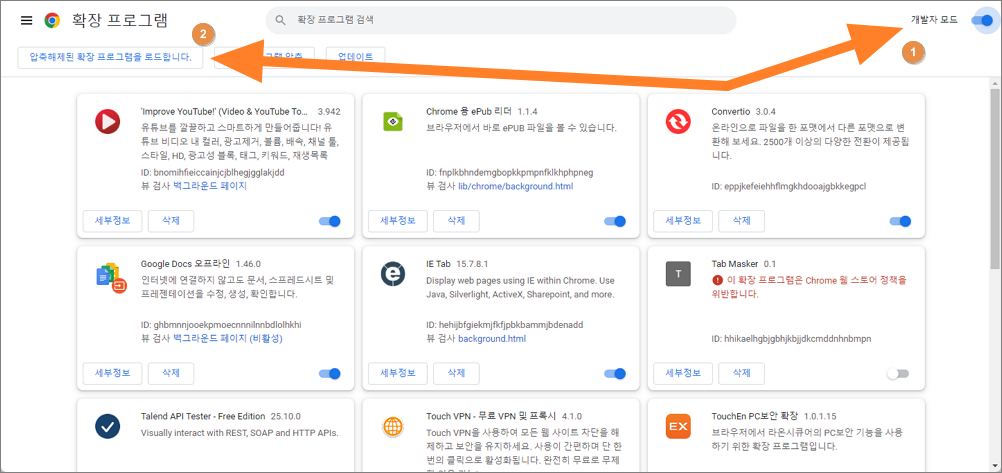This screenshot has height=473, width=1002.
Task: Open lib/chrome/background.html link
Action: [516, 187]
